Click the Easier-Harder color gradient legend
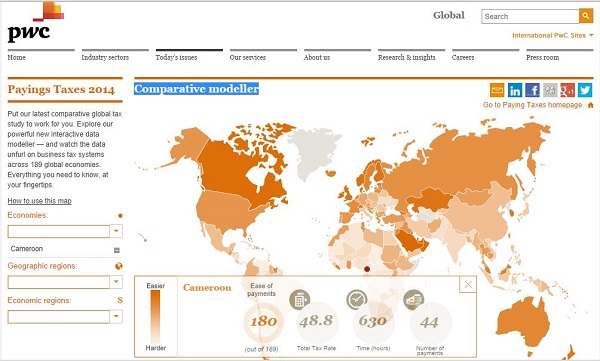 [155, 316]
